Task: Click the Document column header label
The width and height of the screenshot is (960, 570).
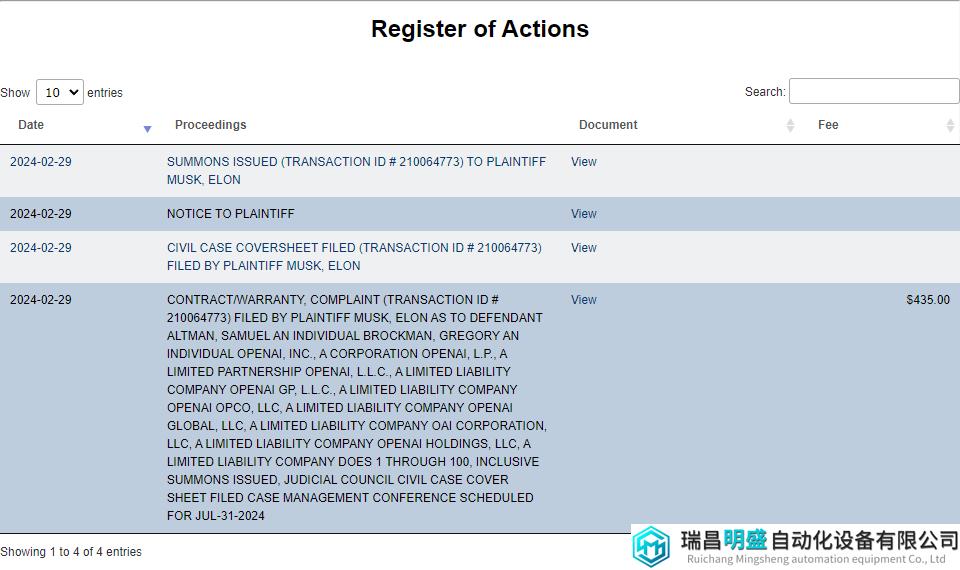Action: [x=608, y=125]
